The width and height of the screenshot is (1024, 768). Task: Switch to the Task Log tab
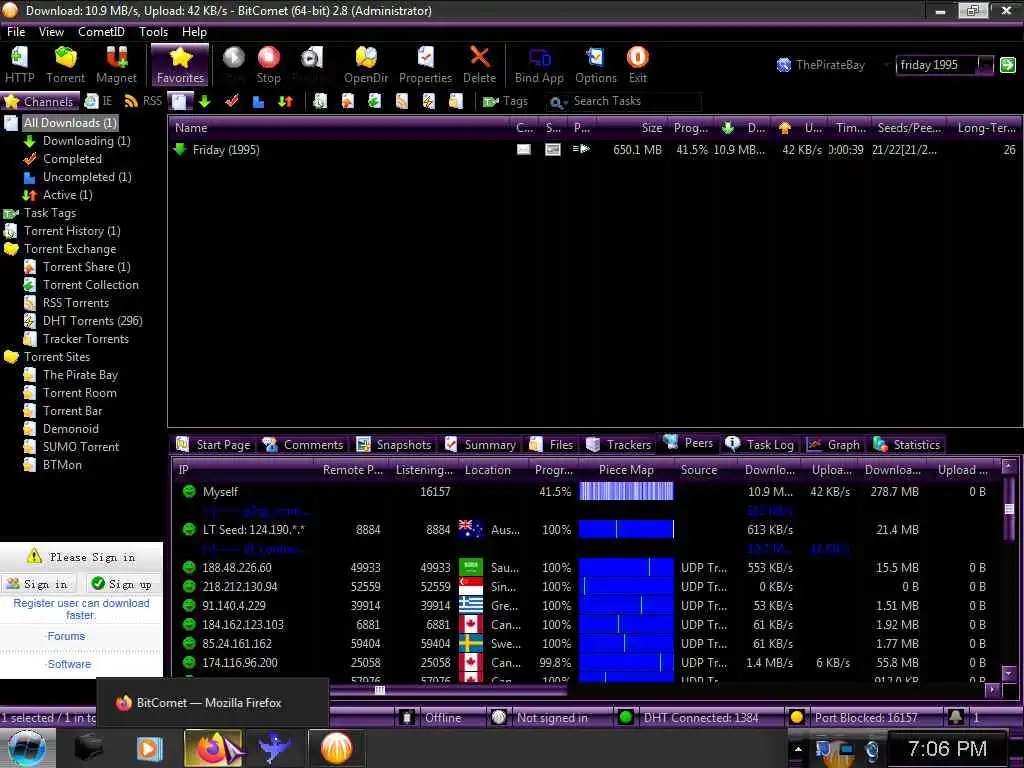(760, 445)
